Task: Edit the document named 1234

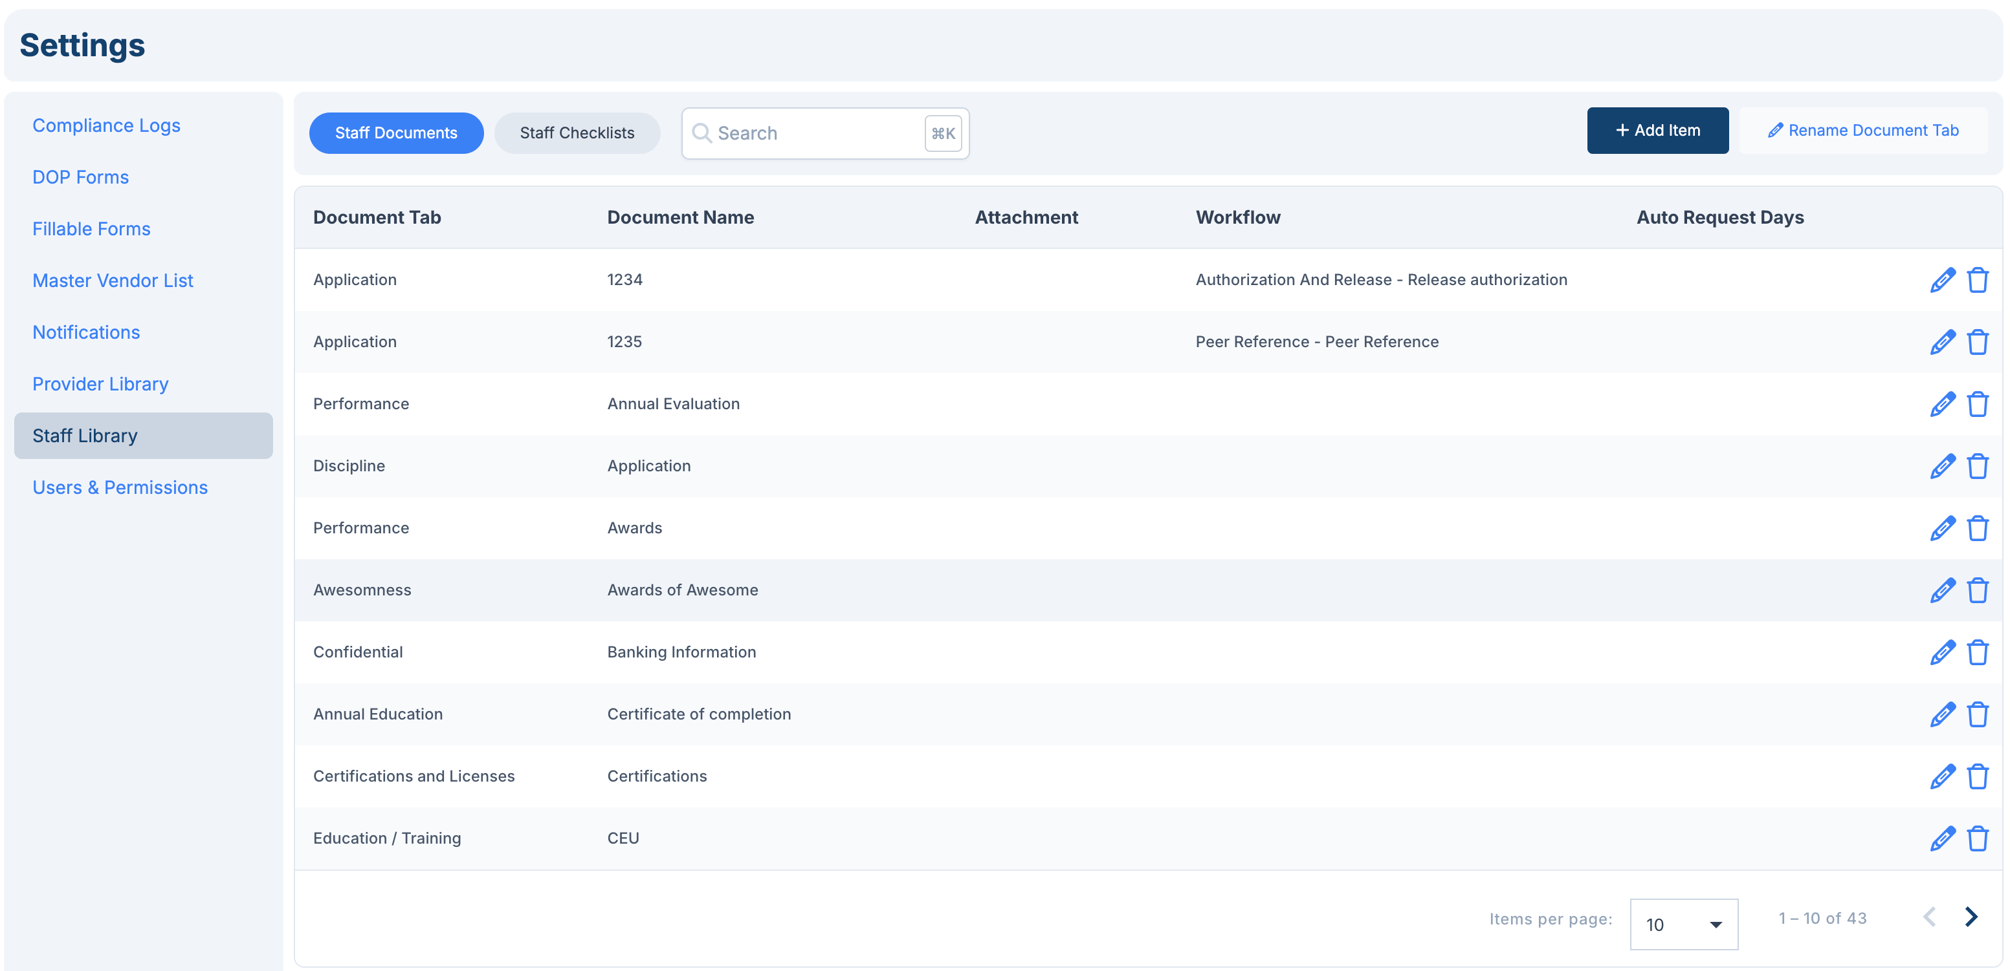Action: pos(1942,280)
